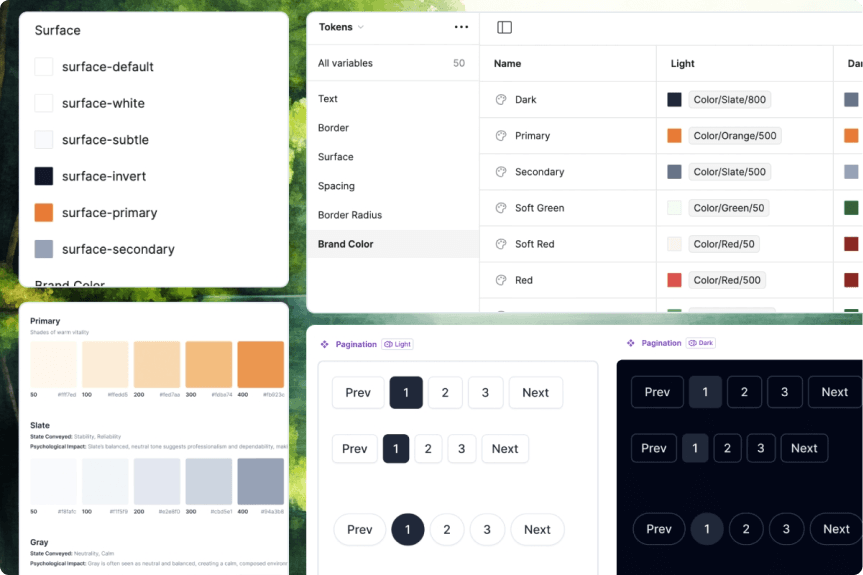Screen dimensions: 863x575
Task: Pick the dark surface-invert color swatch
Action: click(x=44, y=176)
